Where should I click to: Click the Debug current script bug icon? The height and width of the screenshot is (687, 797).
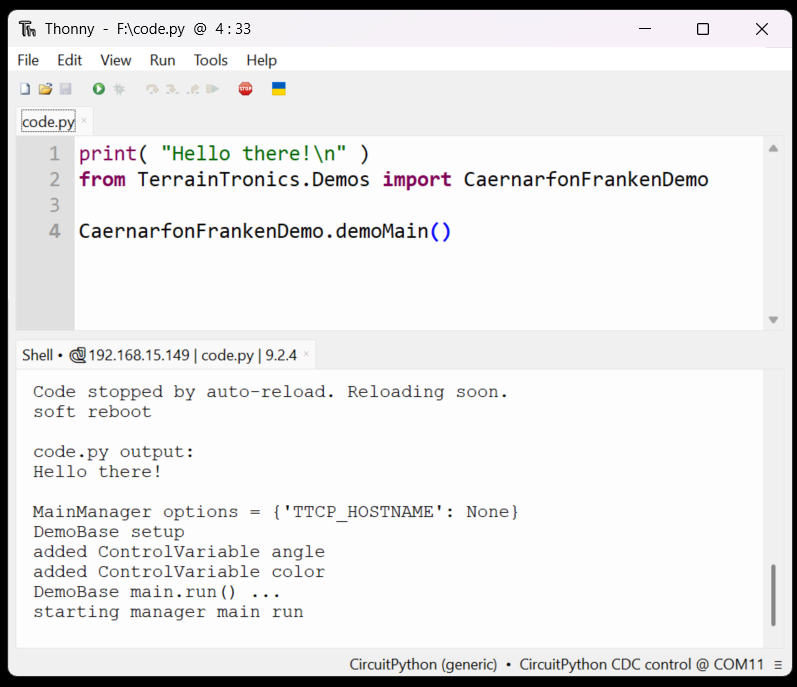pos(119,89)
